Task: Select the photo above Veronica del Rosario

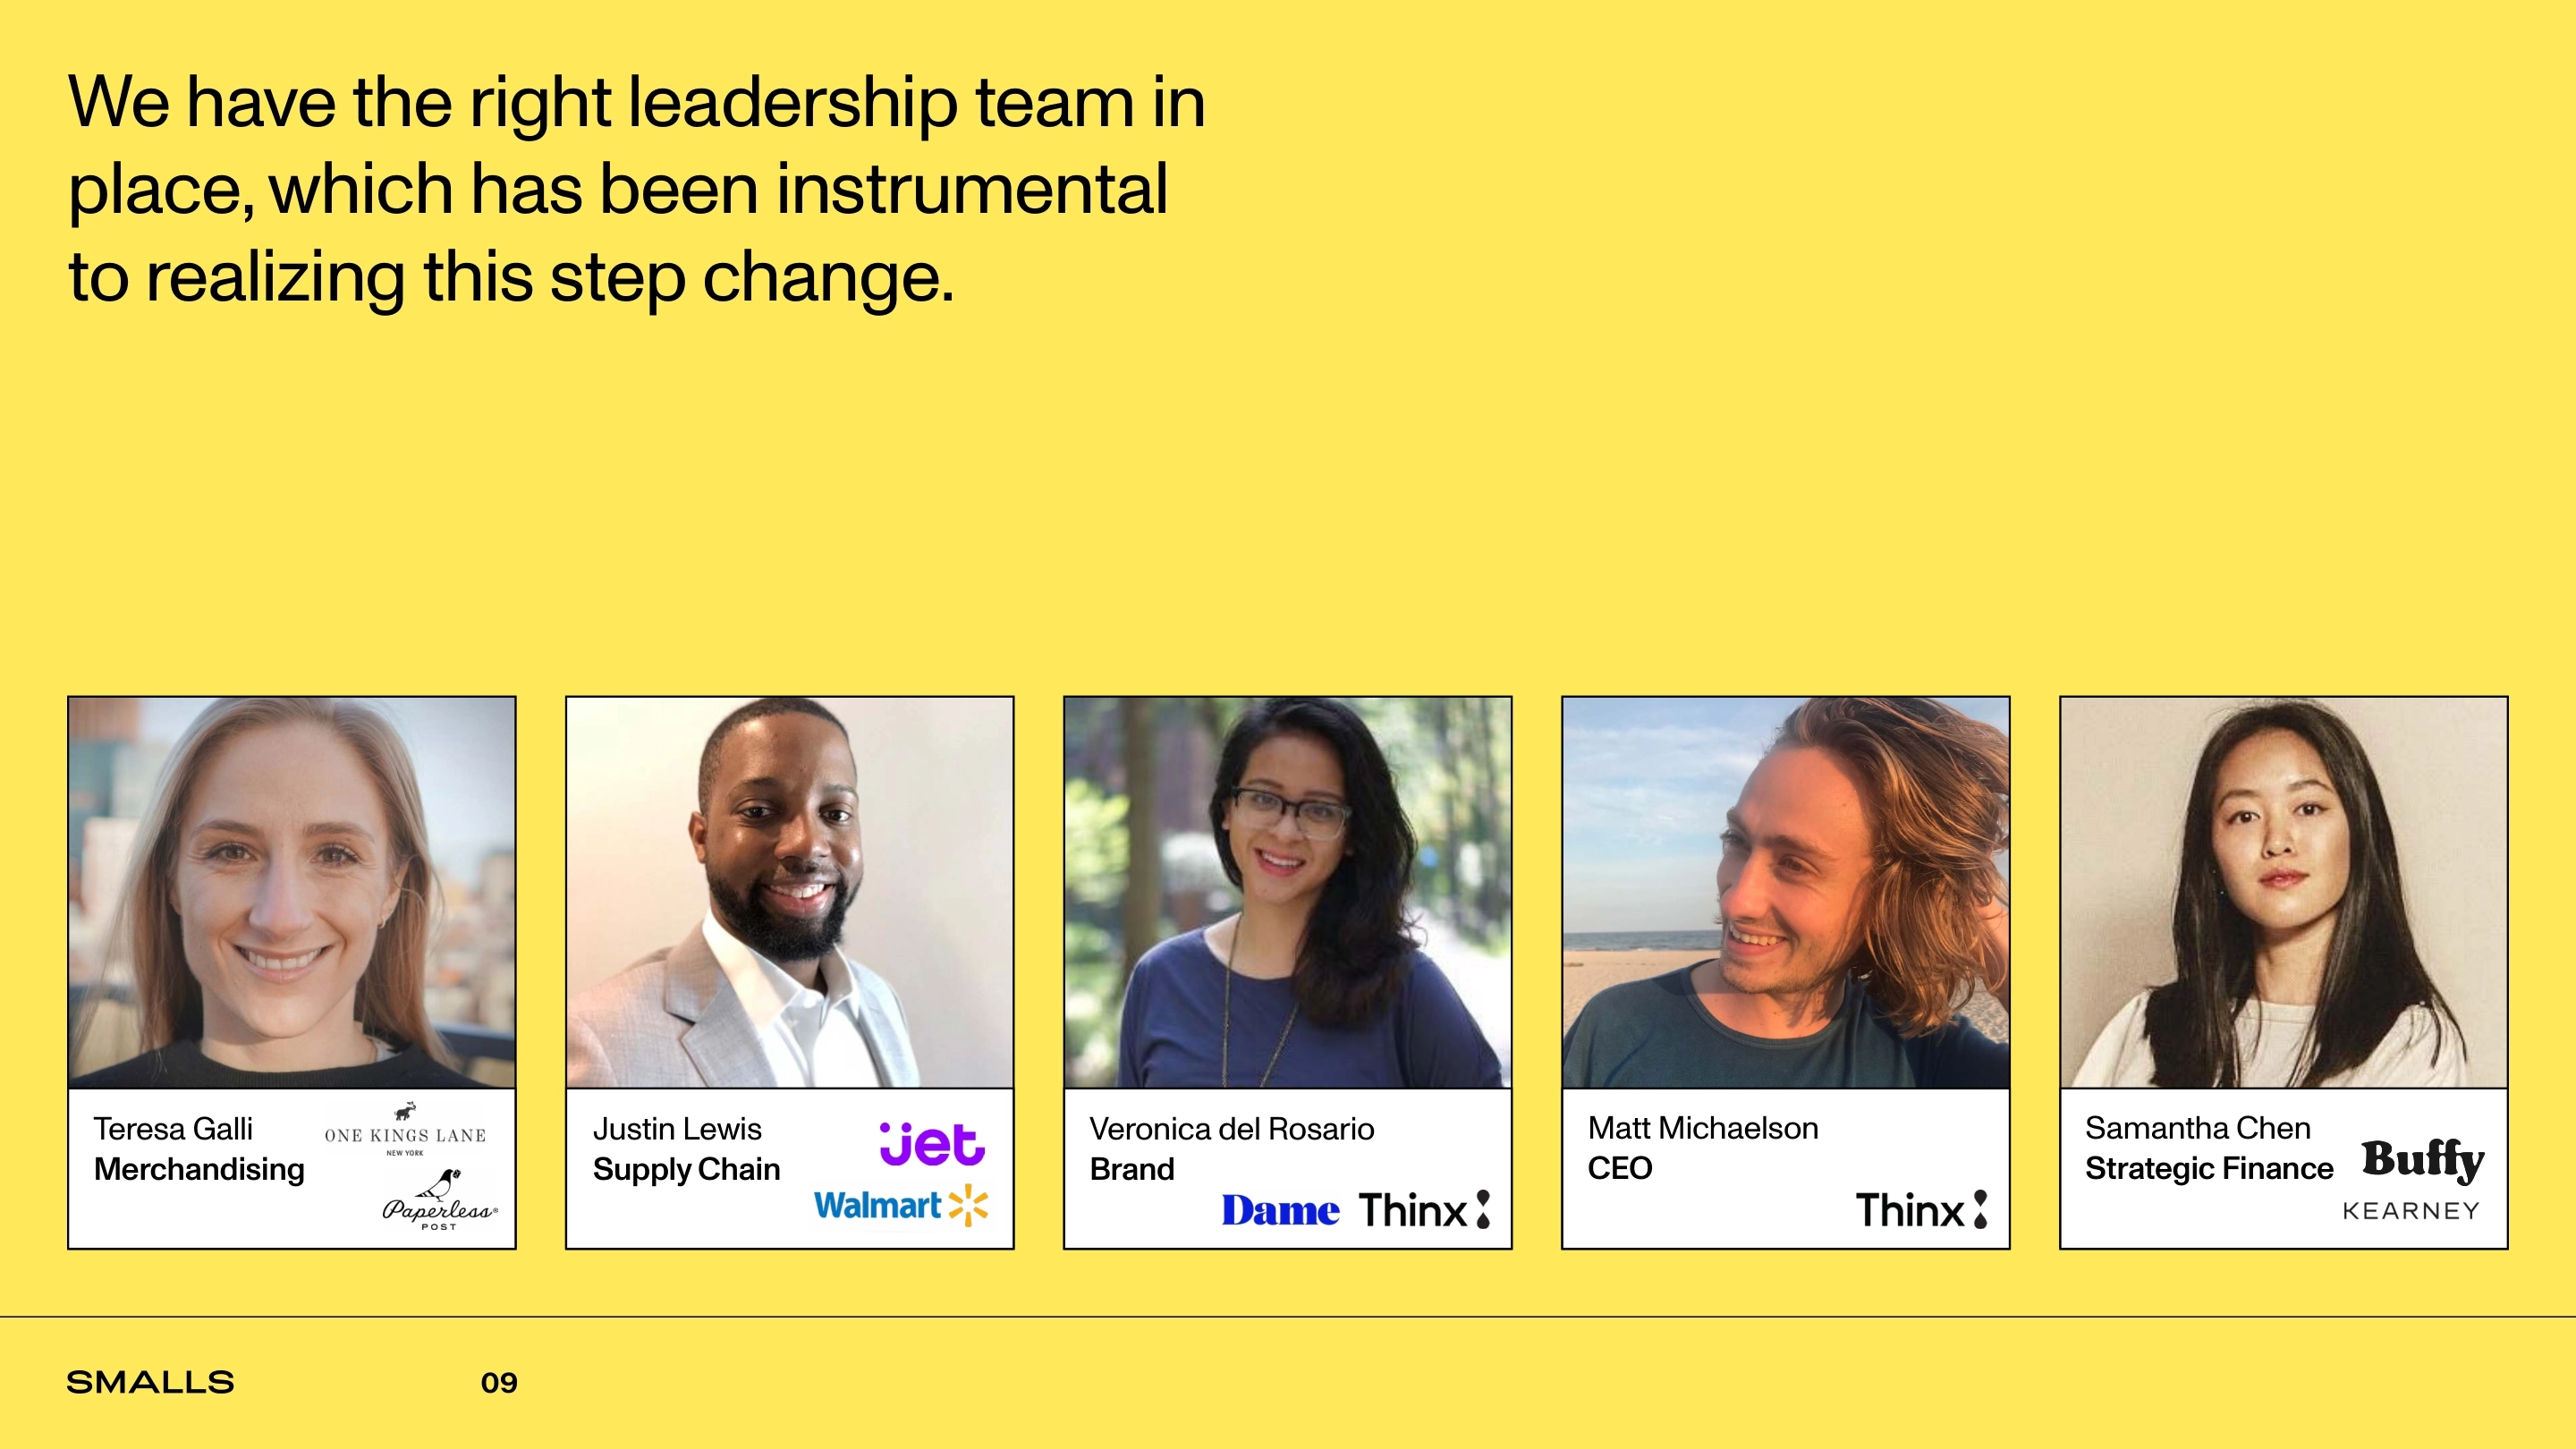Action: click(1287, 892)
